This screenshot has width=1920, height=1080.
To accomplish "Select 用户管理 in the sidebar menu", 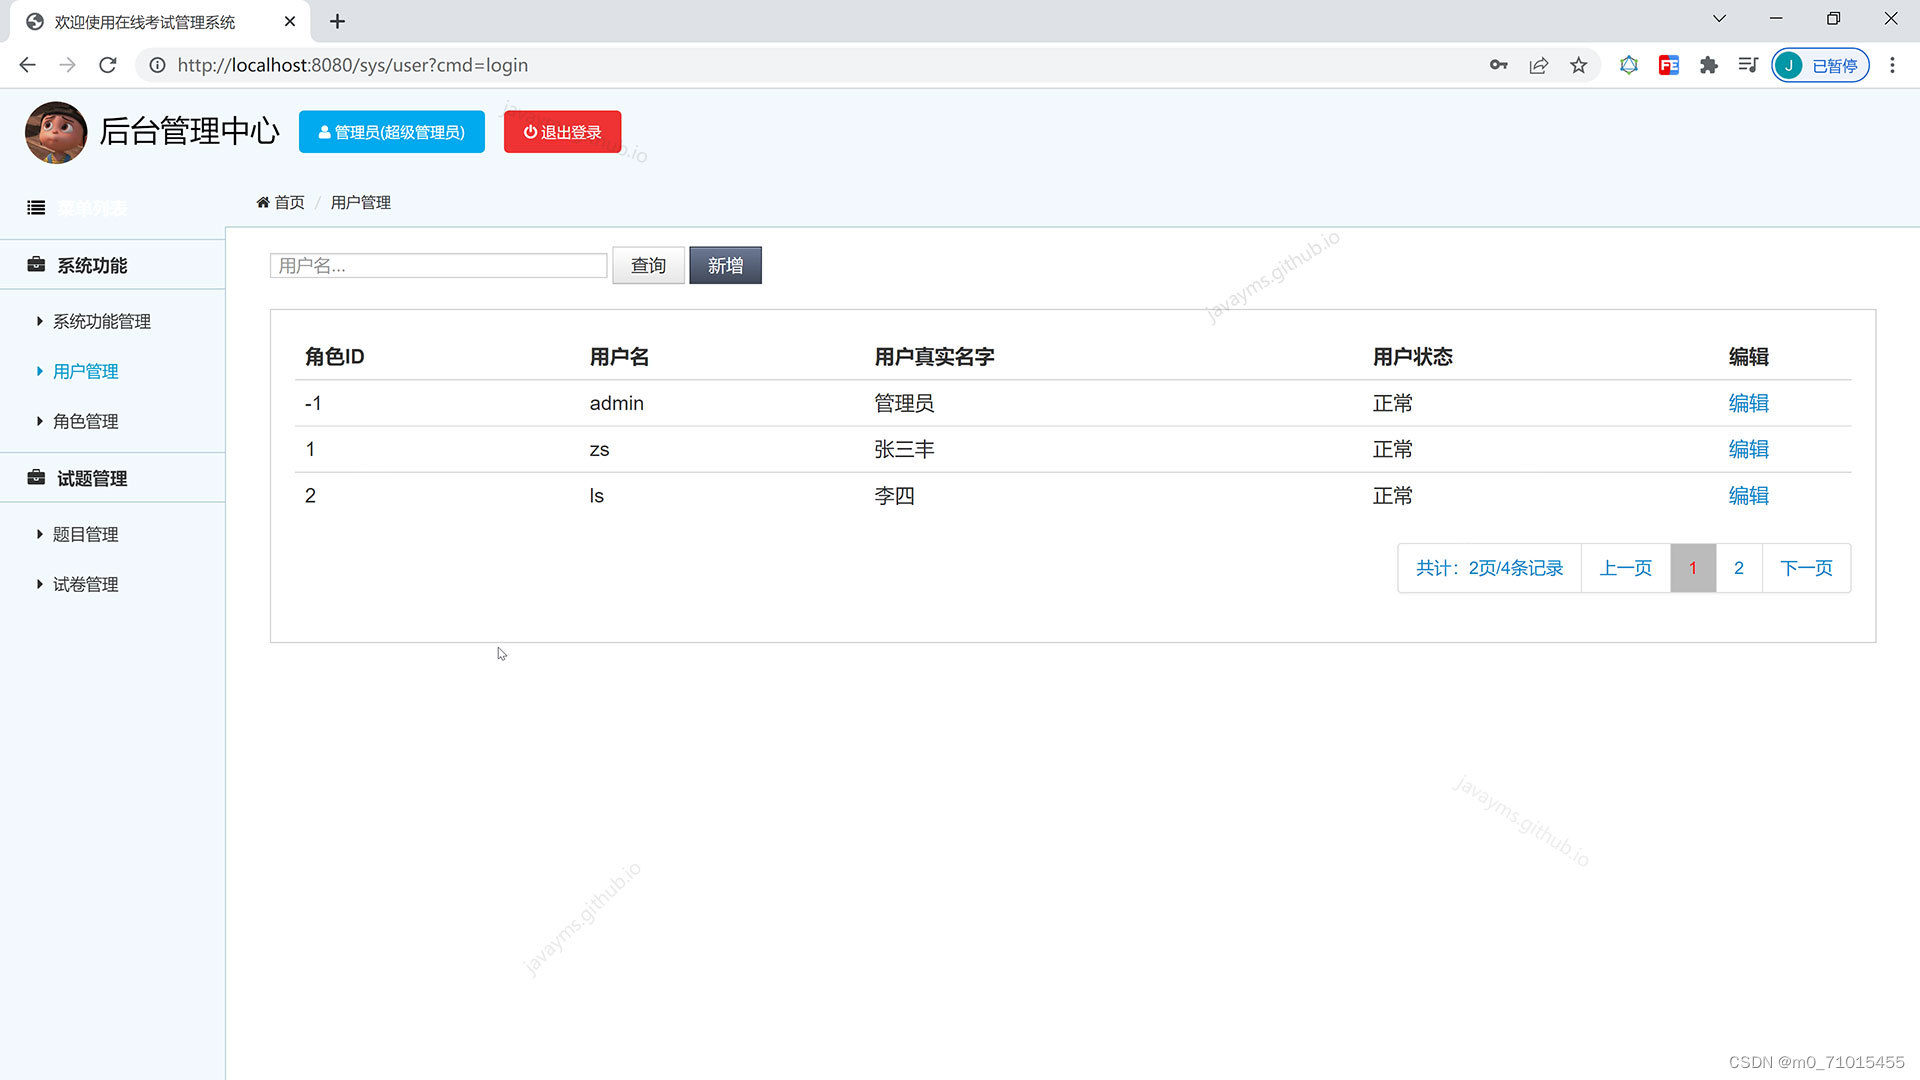I will [x=85, y=371].
